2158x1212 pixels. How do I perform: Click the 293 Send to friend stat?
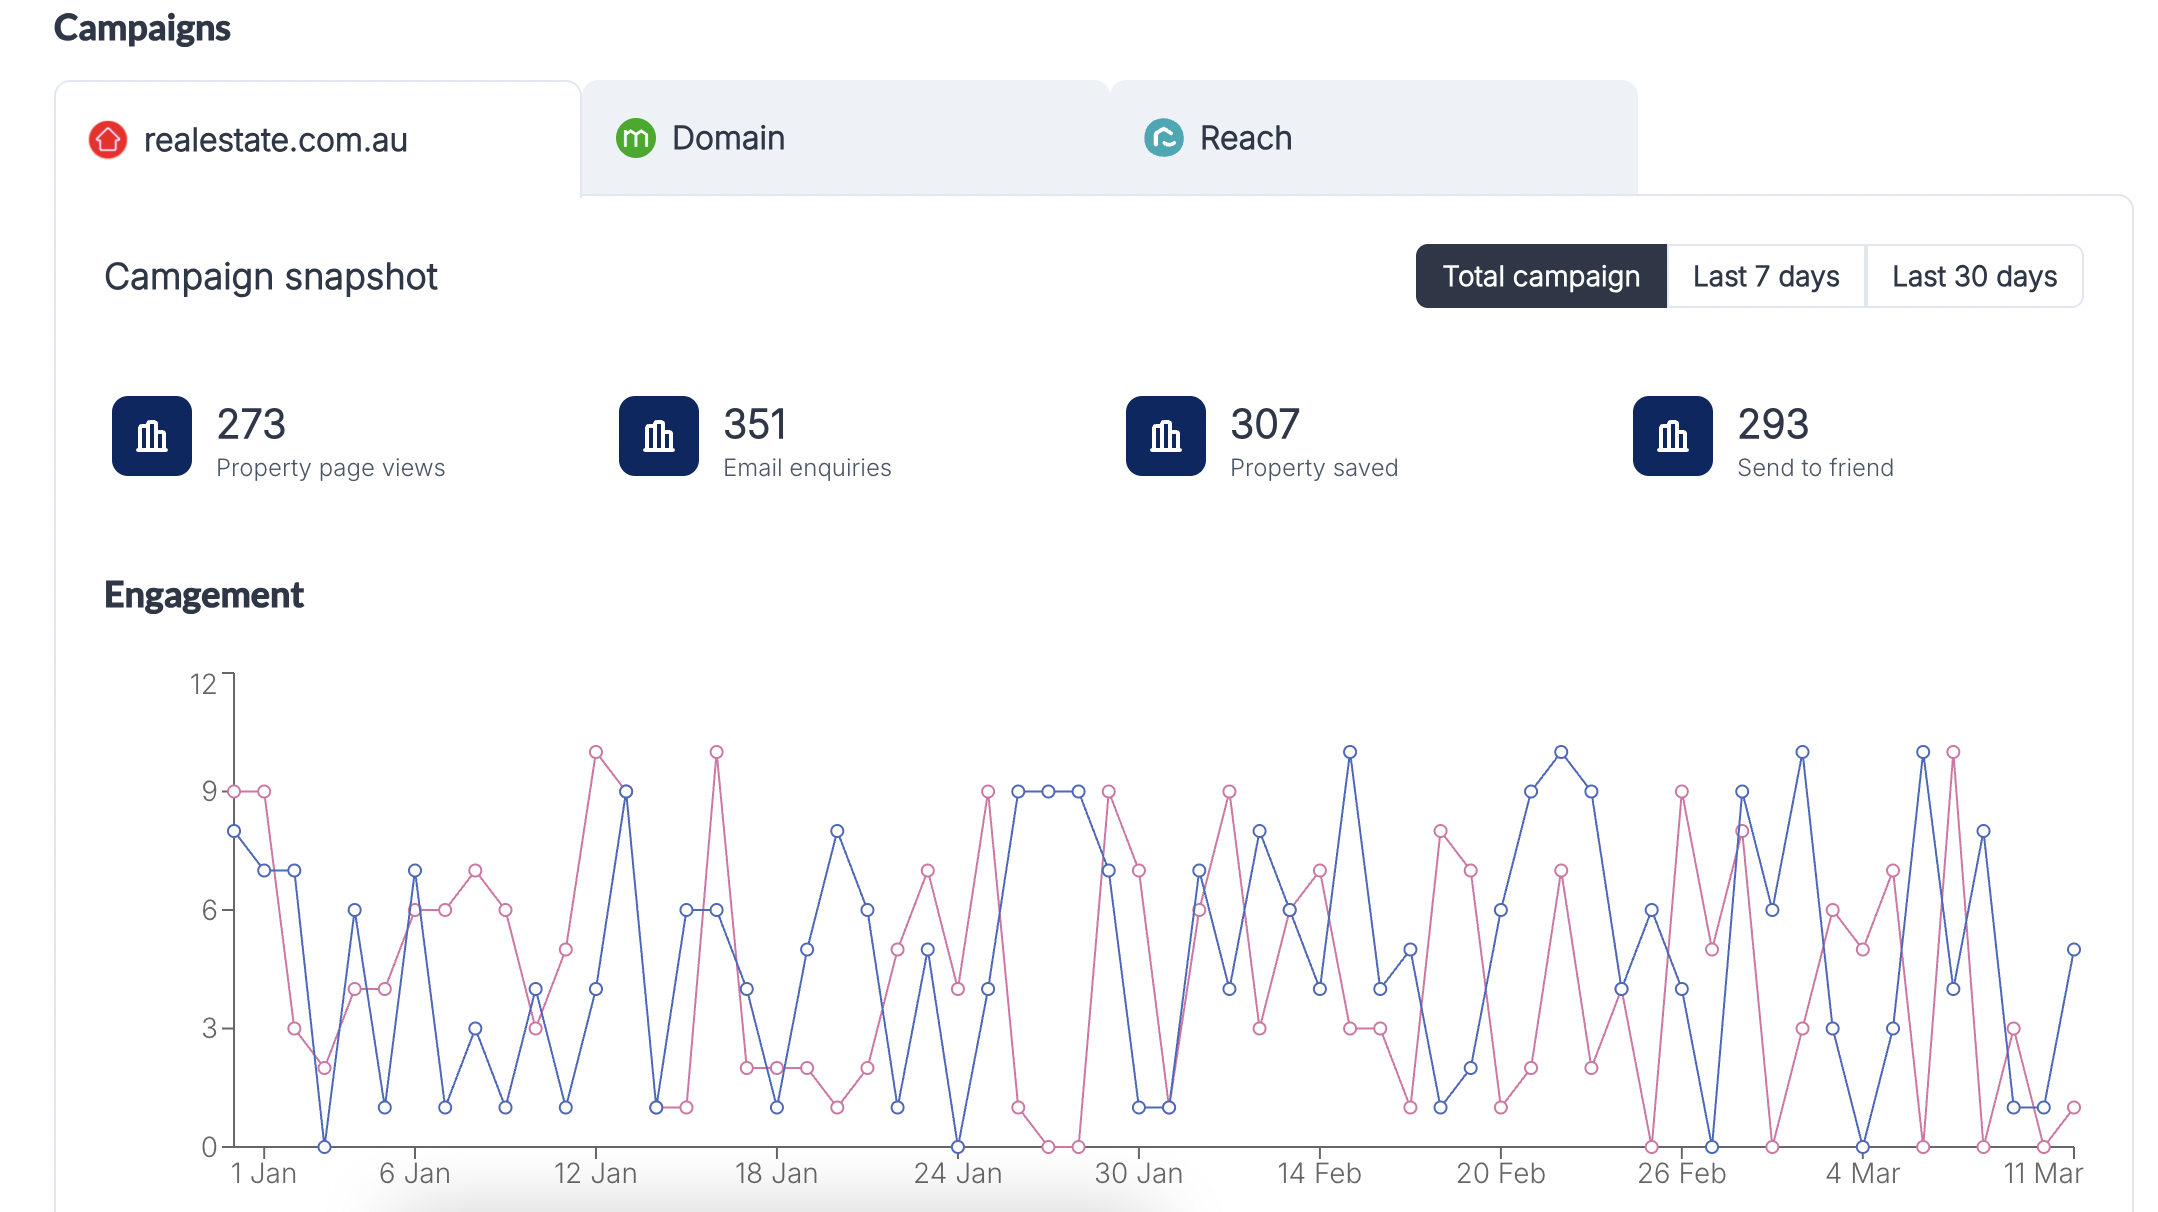pos(1815,441)
